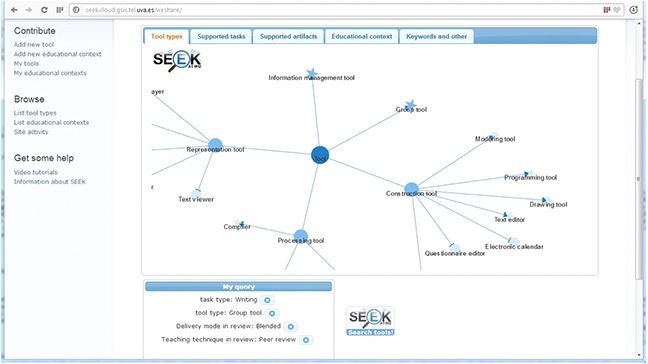Click the Questionnaire editor node
The width and height of the screenshot is (648, 364).
point(455,249)
